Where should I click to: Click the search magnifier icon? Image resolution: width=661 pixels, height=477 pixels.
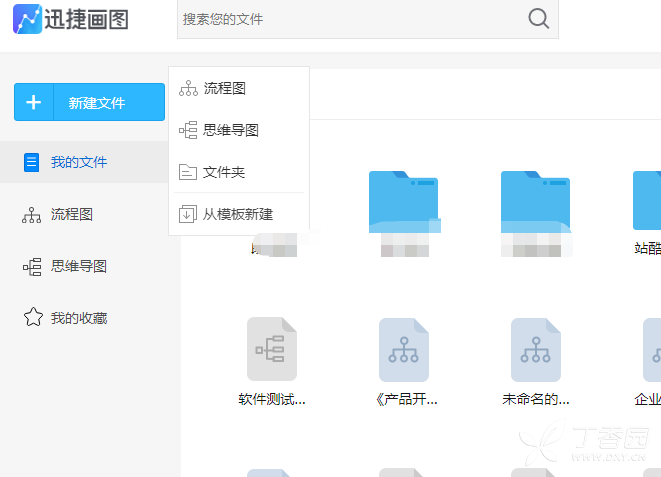[538, 19]
